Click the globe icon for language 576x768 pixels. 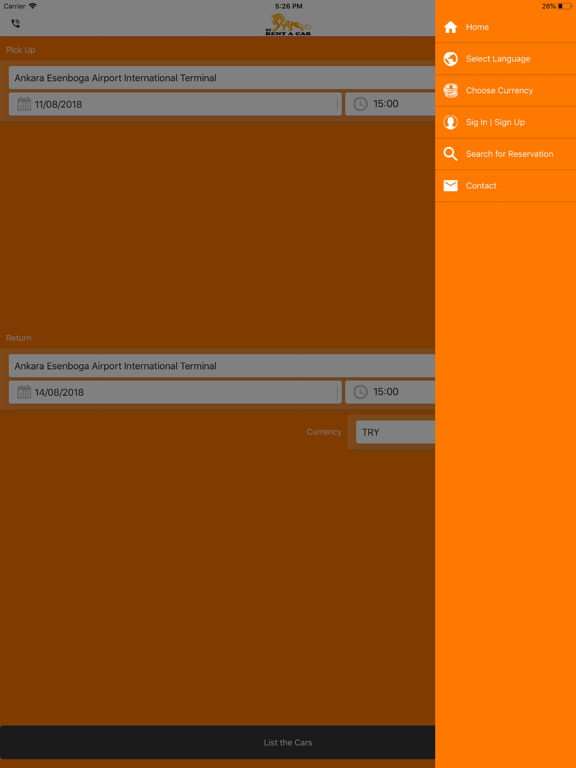[450, 59]
